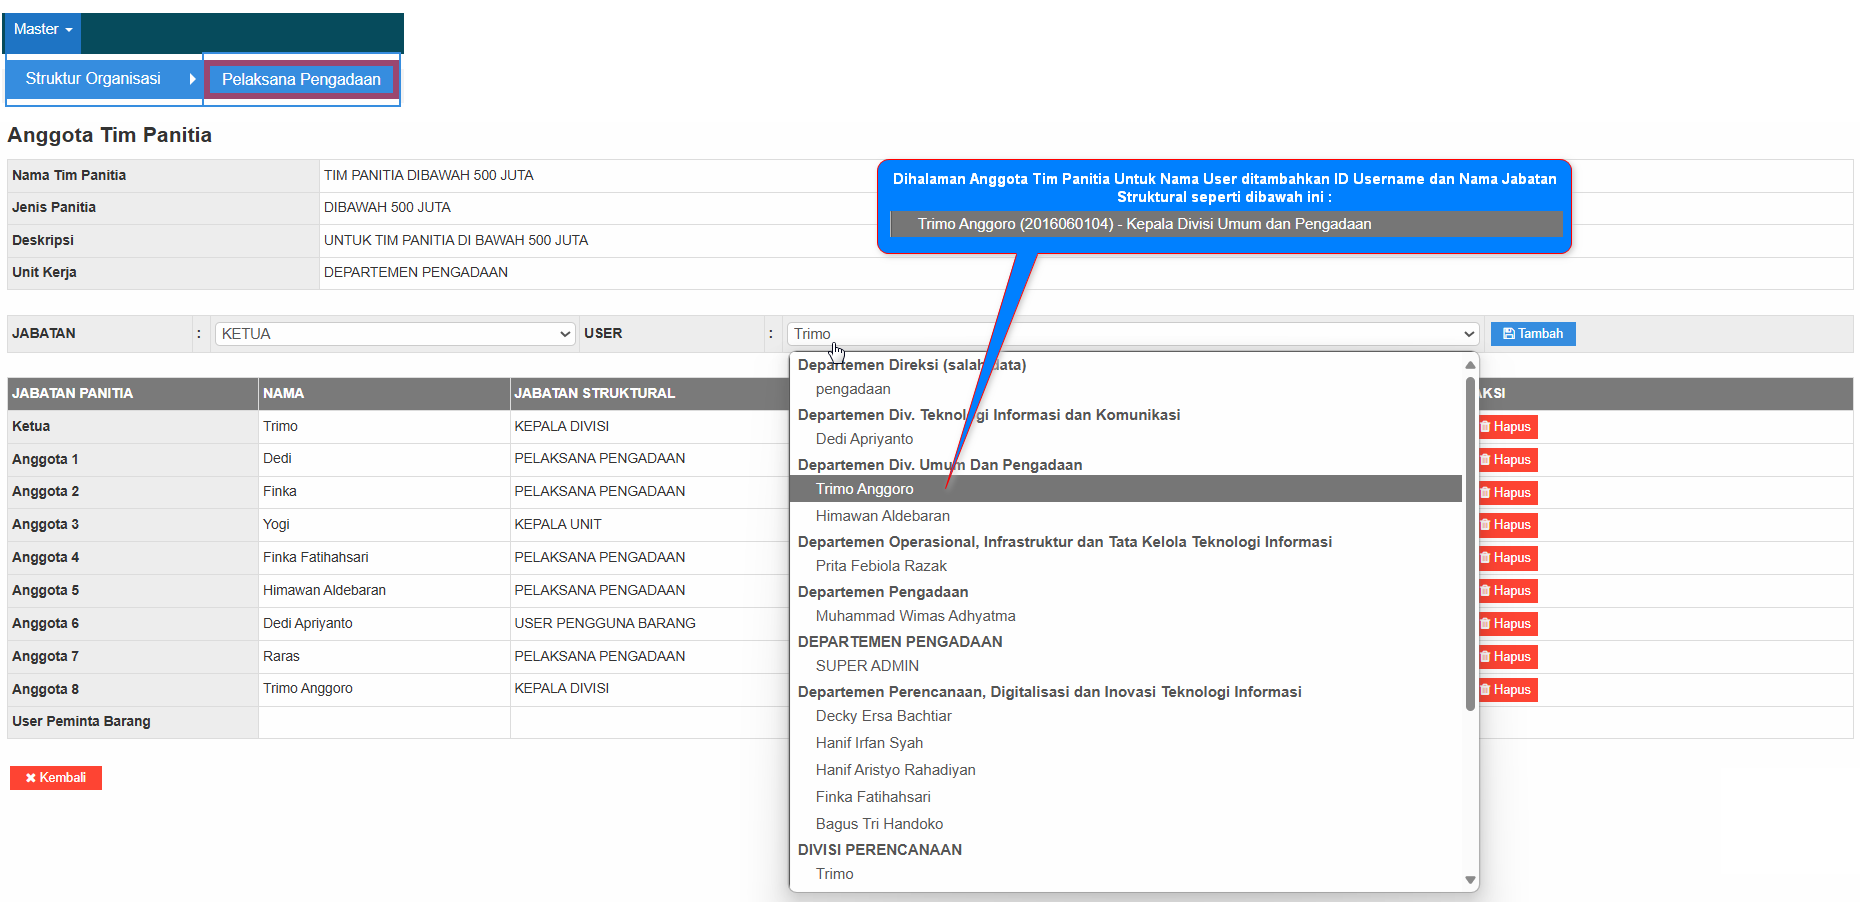Select Trimo Anggoro from user list
The height and width of the screenshot is (902, 1860).
click(x=865, y=489)
